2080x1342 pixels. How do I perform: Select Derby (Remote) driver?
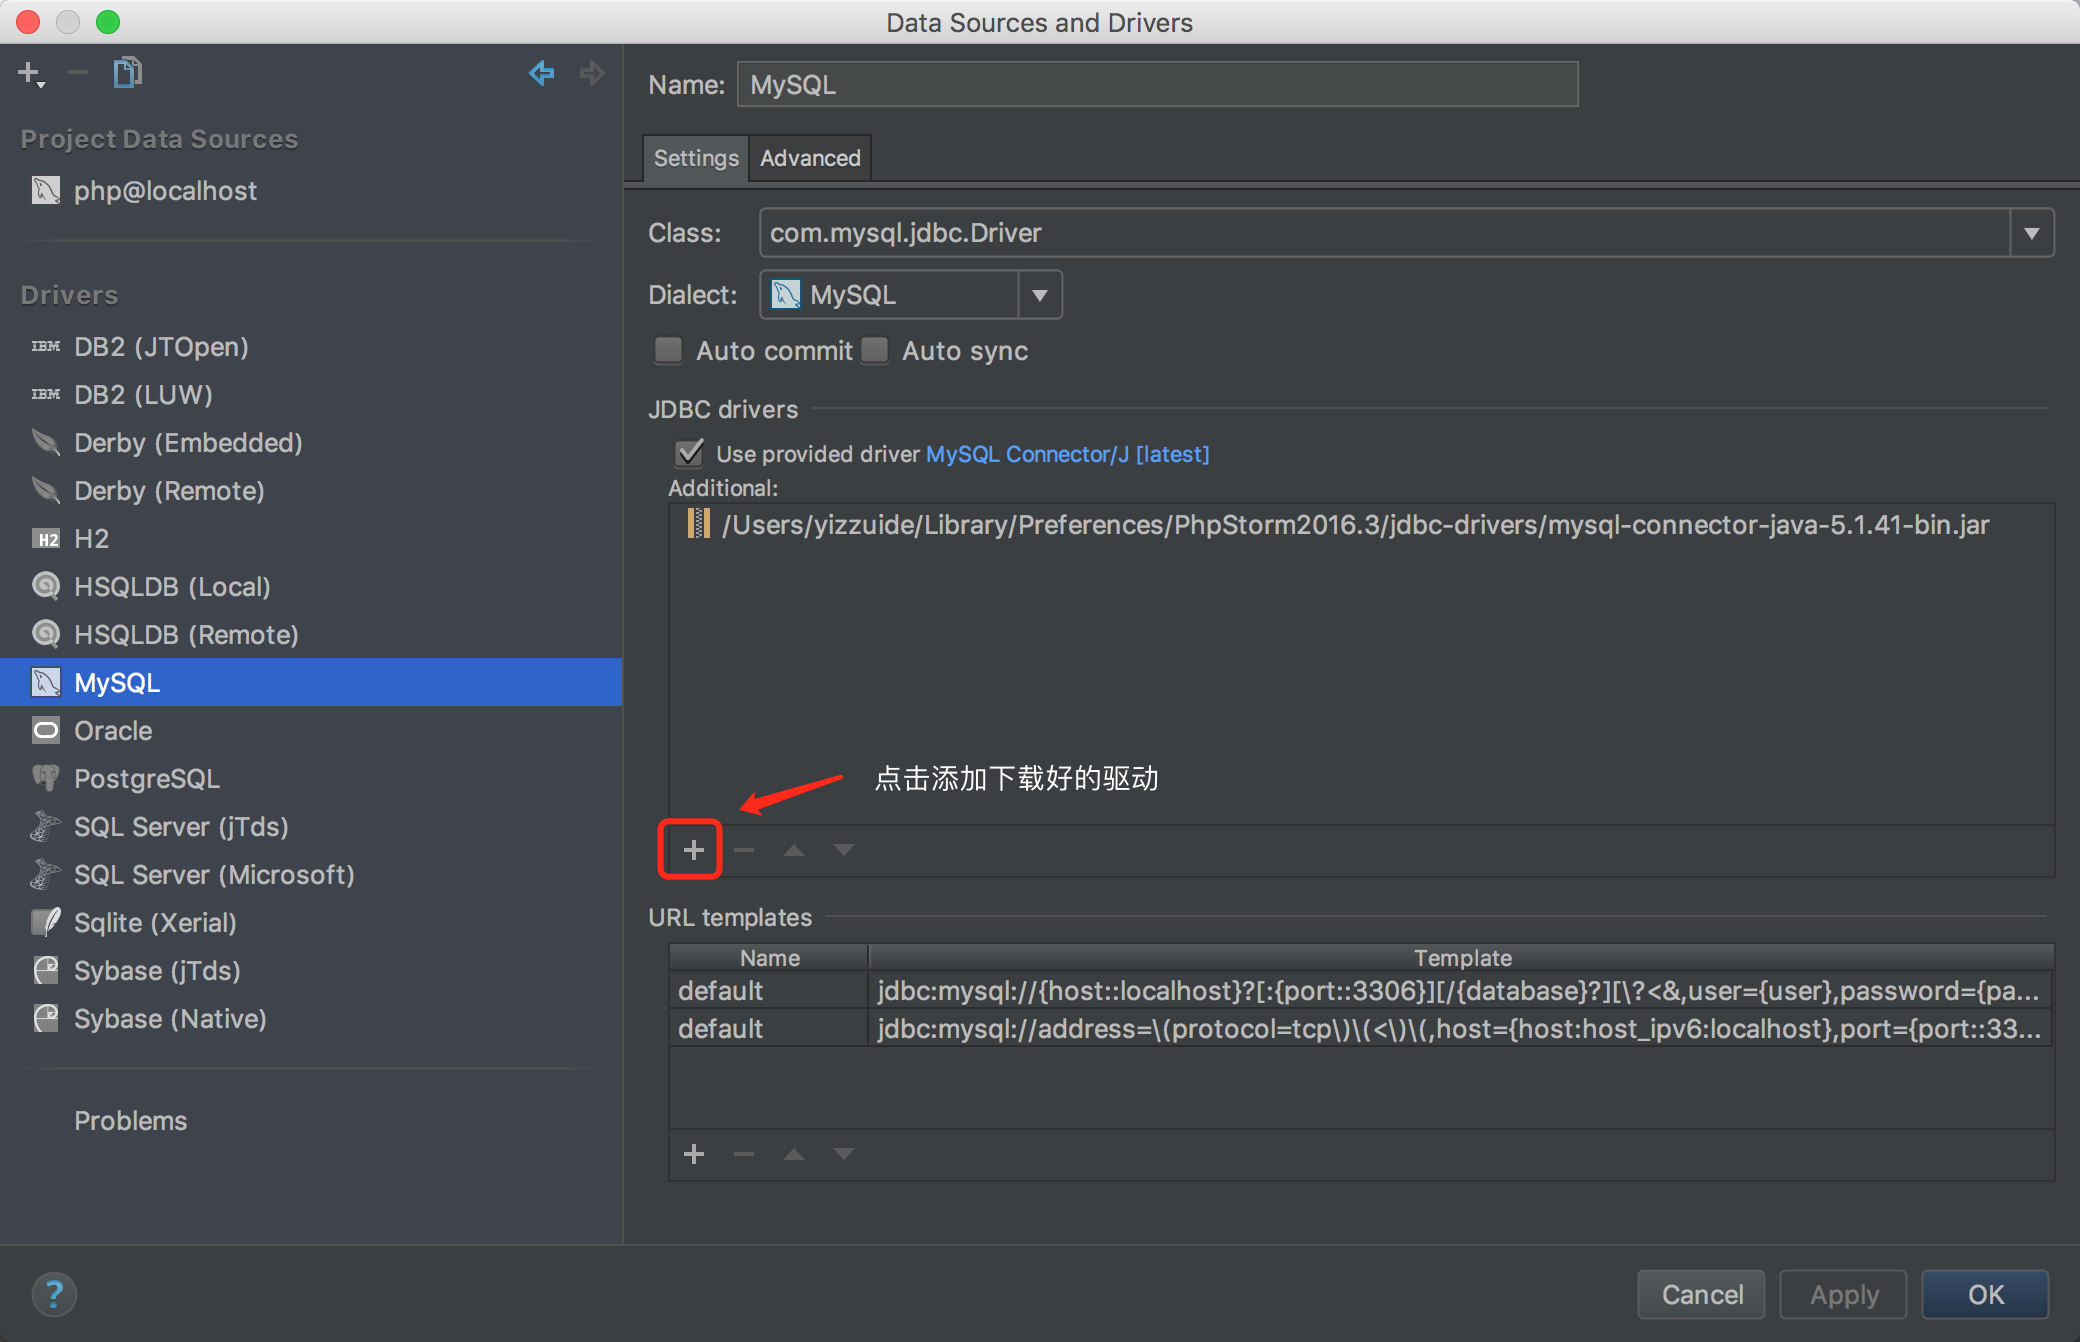(311, 490)
